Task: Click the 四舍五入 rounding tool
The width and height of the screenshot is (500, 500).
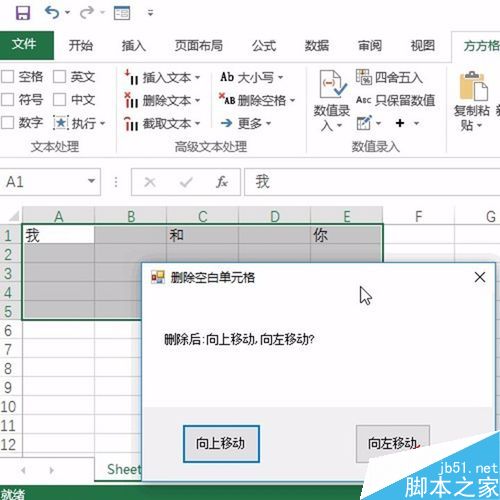Action: 390,78
